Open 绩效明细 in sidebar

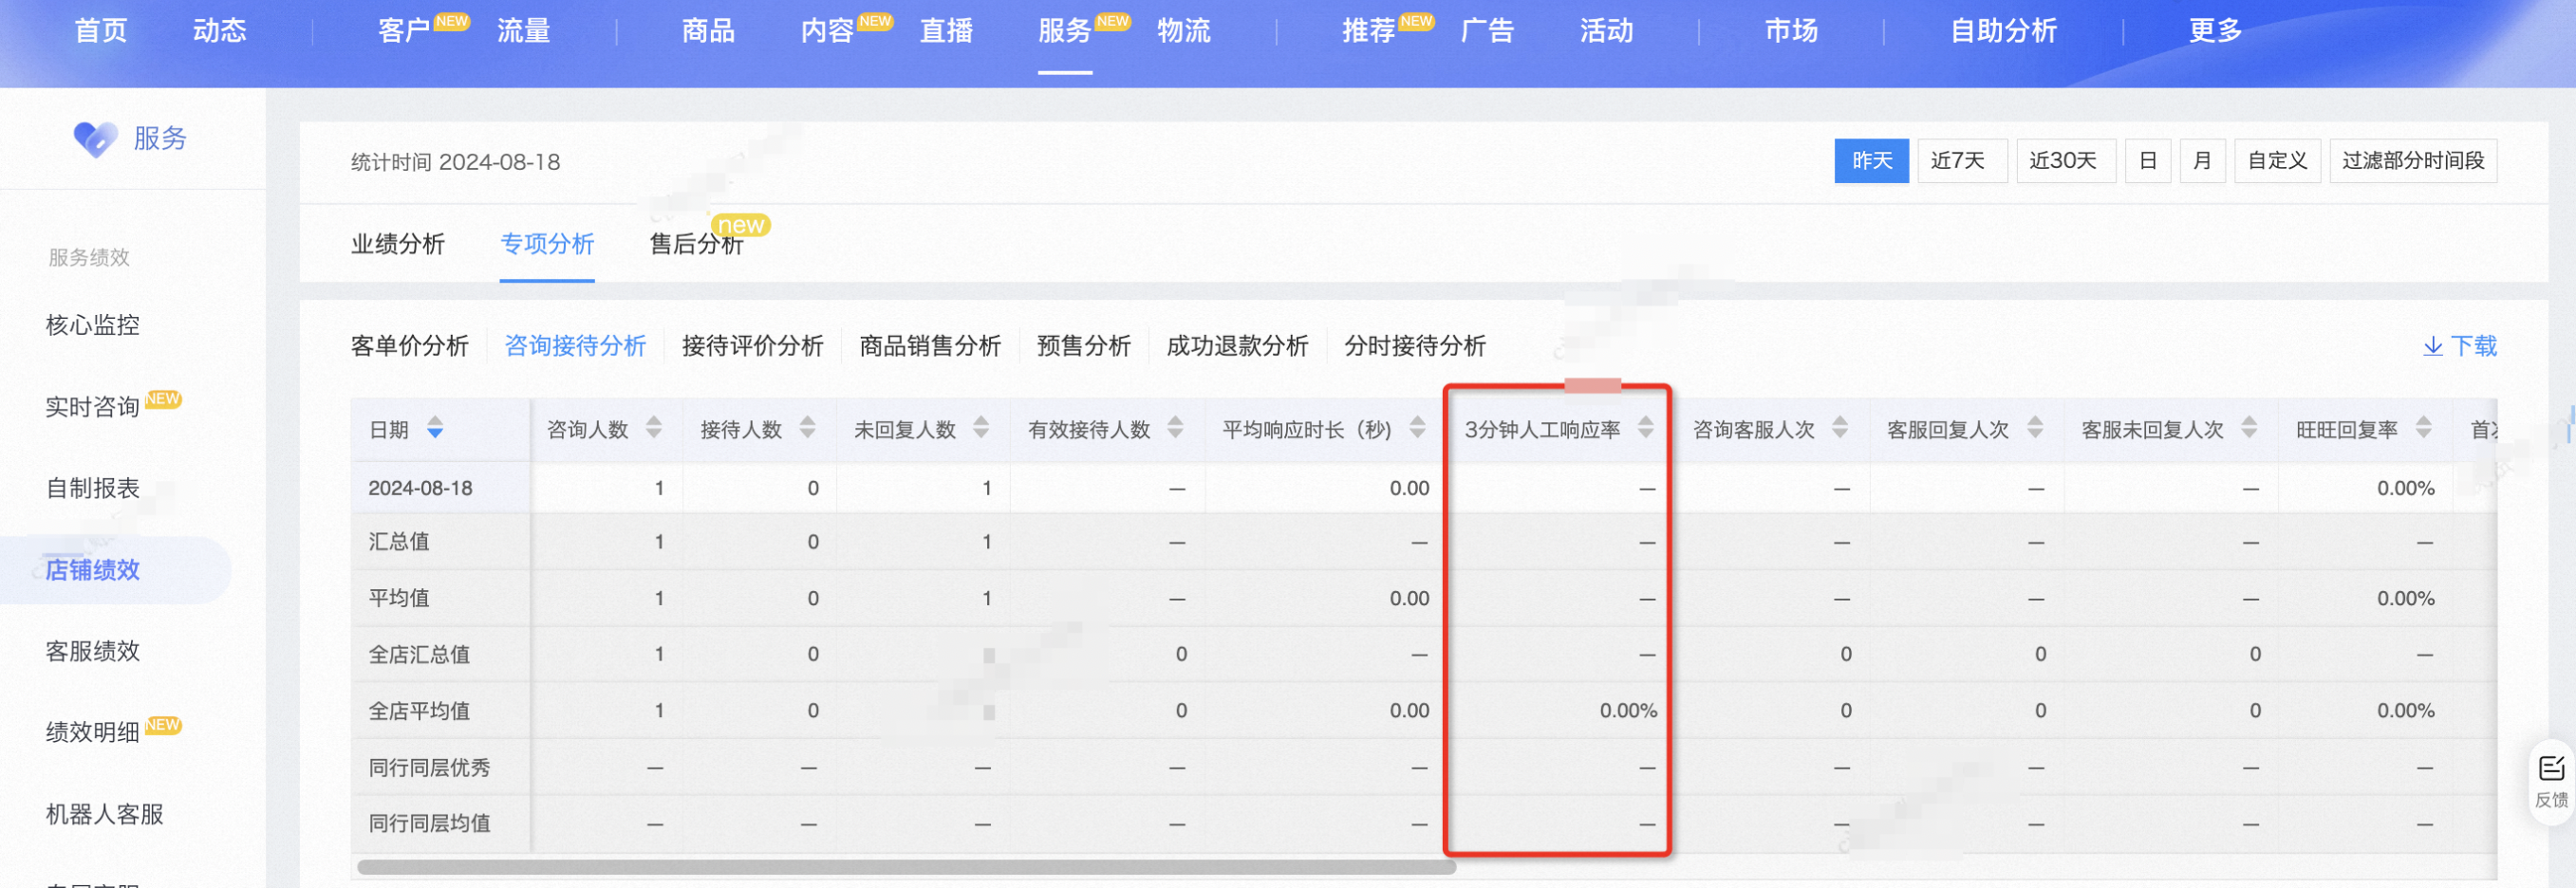click(92, 733)
